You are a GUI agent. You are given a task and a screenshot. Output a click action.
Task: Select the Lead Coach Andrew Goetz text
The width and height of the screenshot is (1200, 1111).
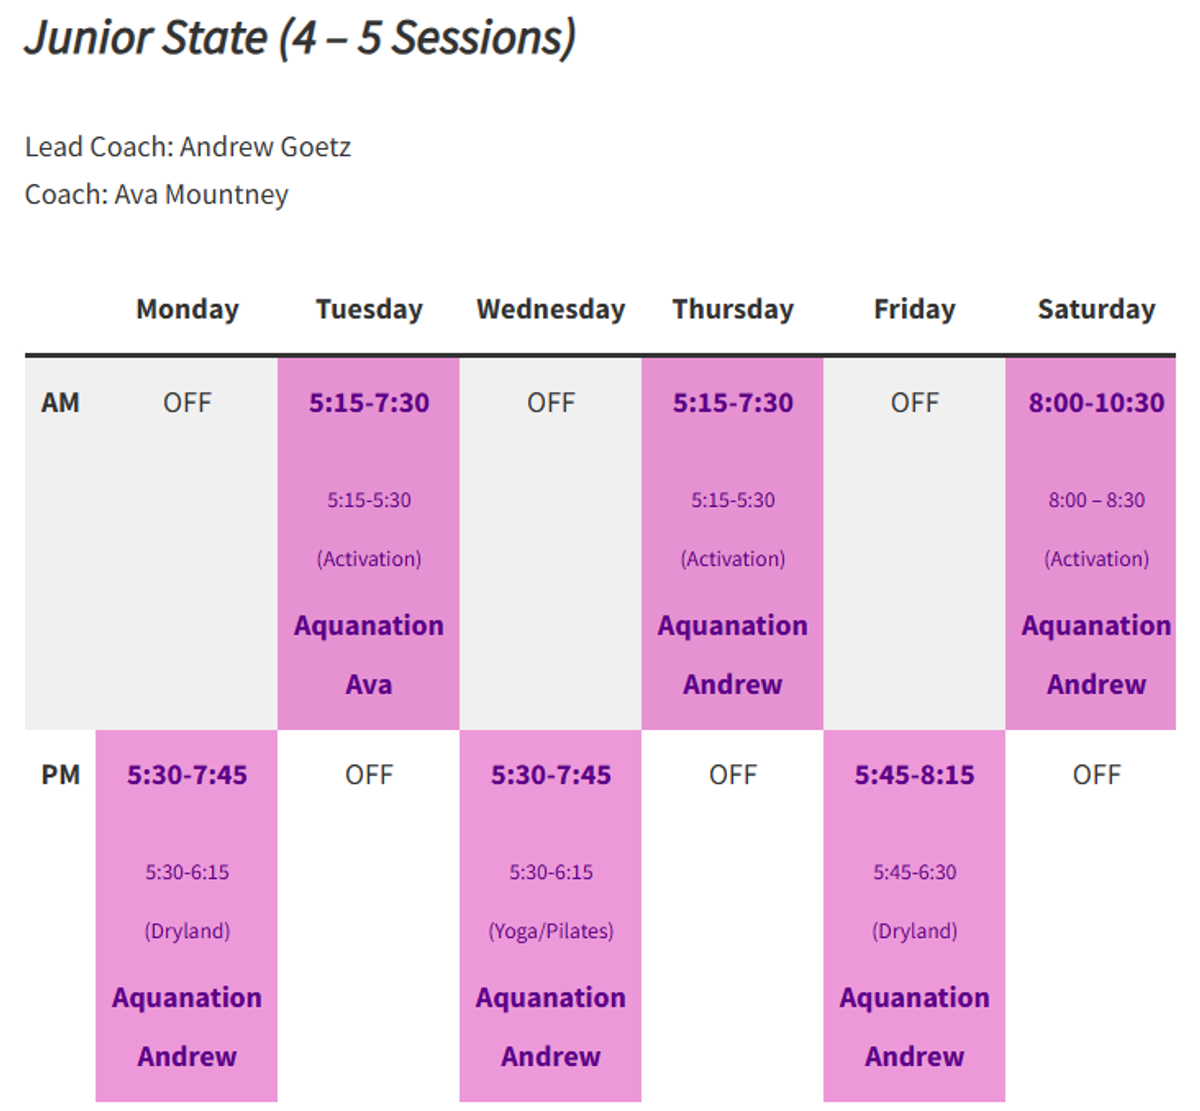(188, 147)
